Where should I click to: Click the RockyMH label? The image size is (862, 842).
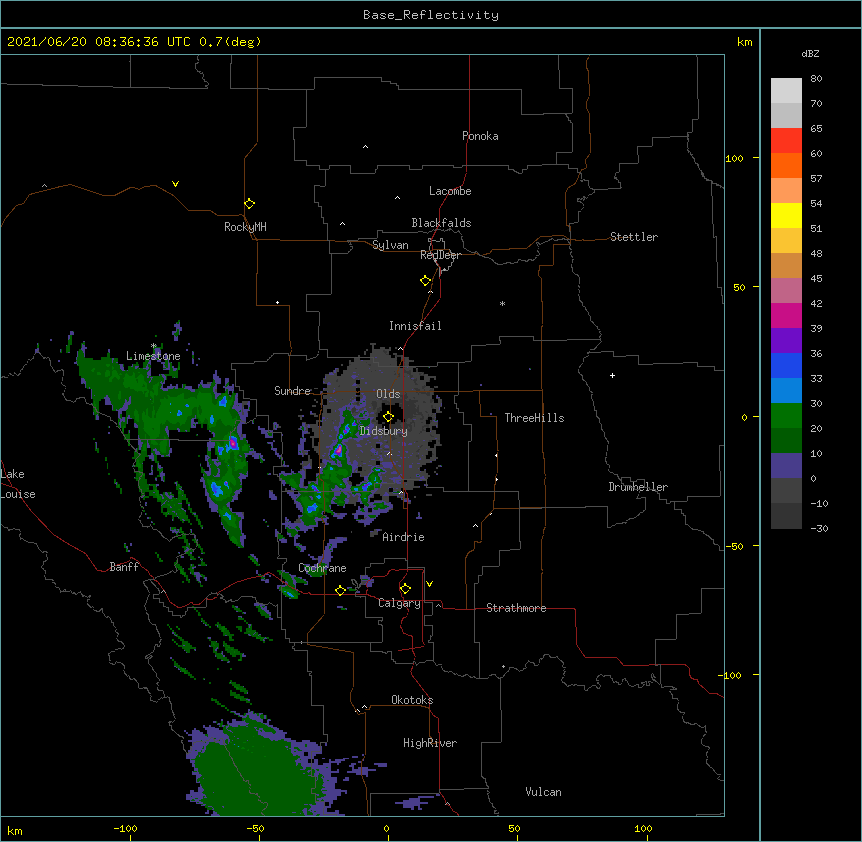pyautogui.click(x=245, y=227)
